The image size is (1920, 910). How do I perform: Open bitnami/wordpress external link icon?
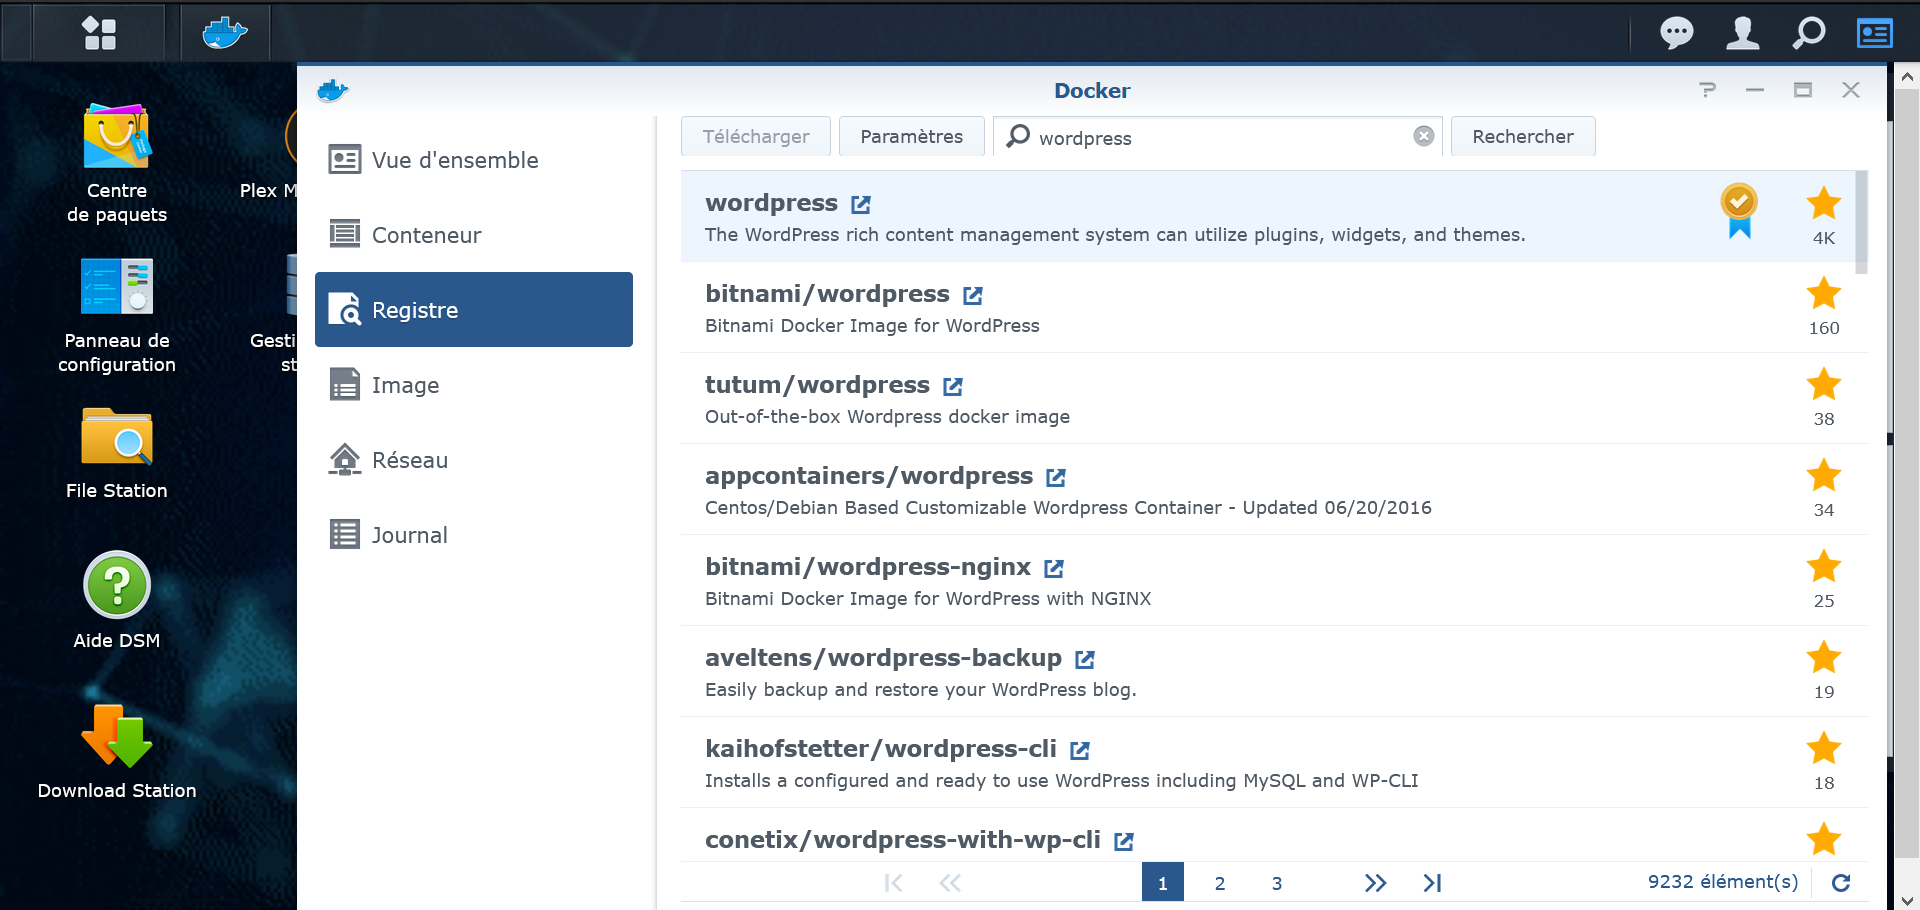tap(973, 295)
